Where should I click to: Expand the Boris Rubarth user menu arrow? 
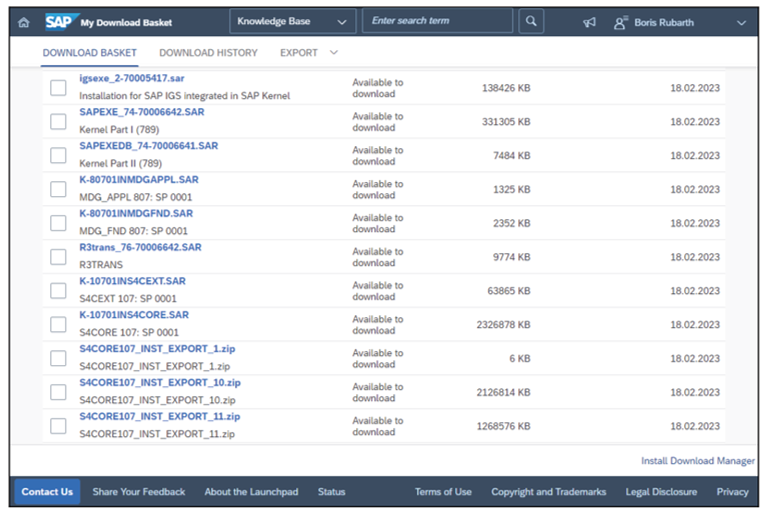pyautogui.click(x=741, y=22)
